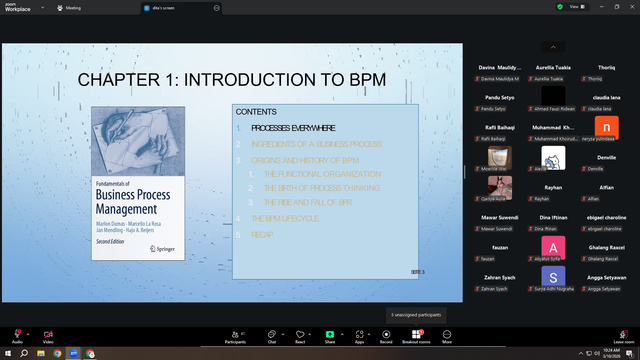
Task: Open the View layout dropdown
Action: pos(577,7)
